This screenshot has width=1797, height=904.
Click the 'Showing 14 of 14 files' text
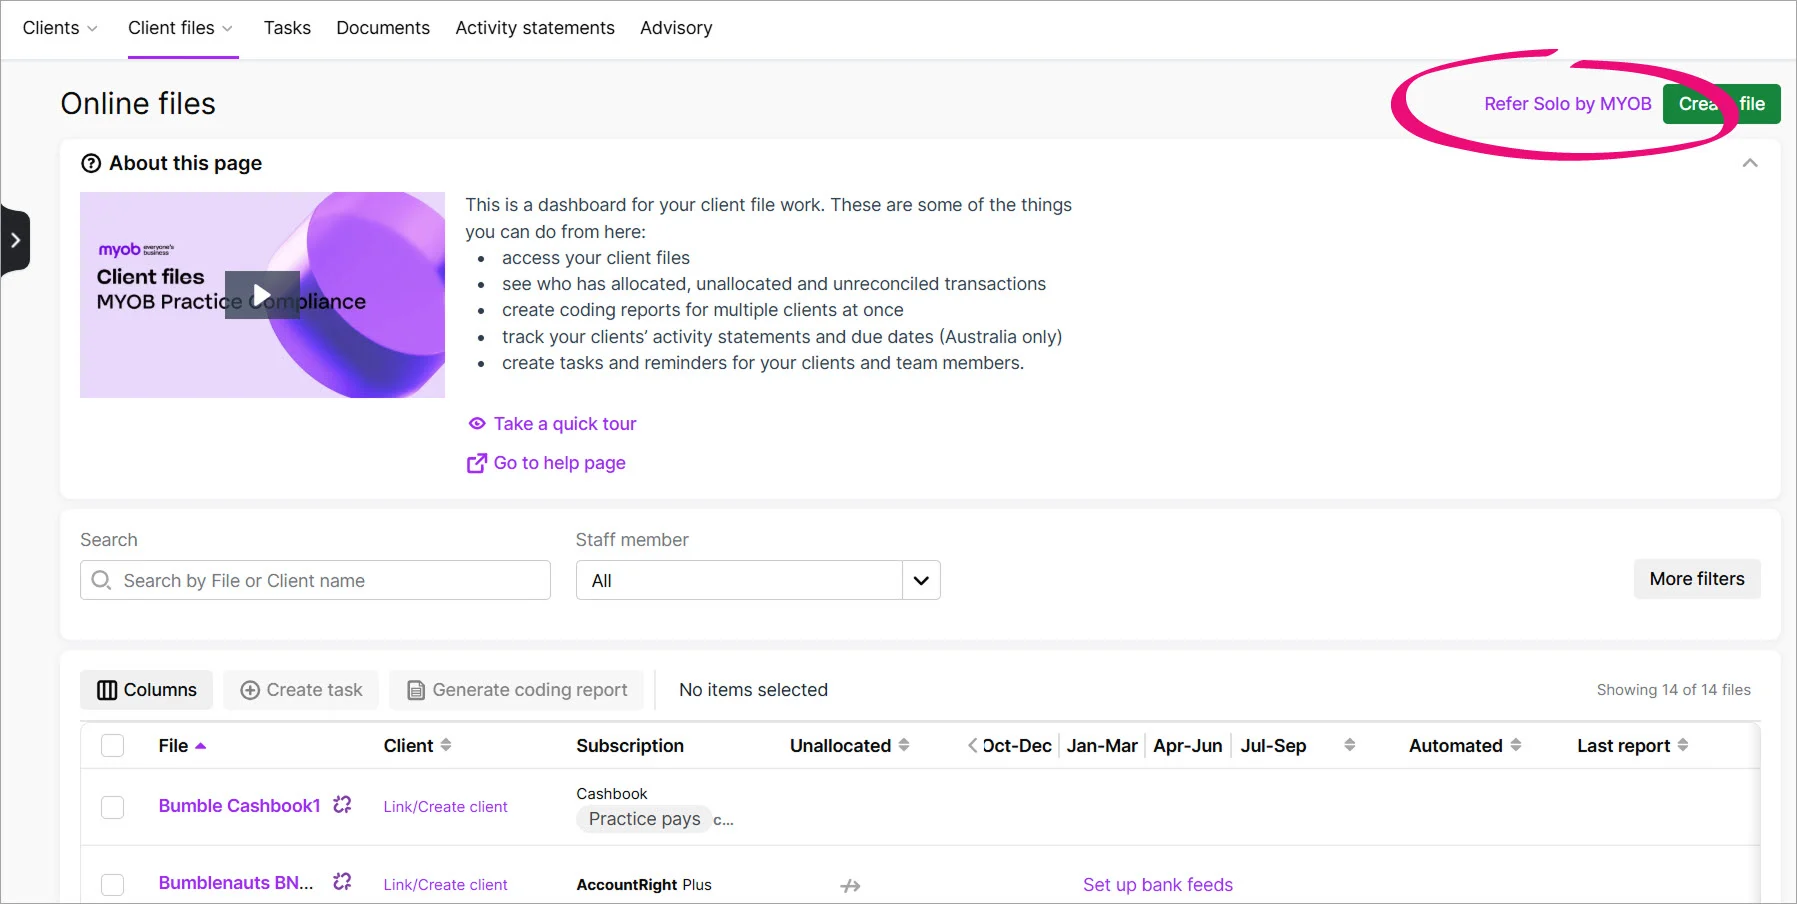click(x=1673, y=690)
